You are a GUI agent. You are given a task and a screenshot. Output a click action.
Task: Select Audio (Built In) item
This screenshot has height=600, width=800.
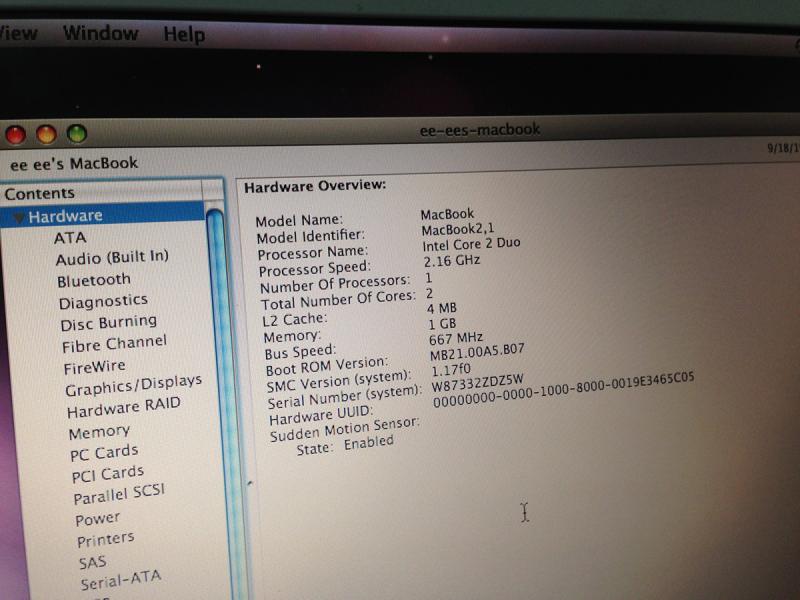tap(112, 257)
